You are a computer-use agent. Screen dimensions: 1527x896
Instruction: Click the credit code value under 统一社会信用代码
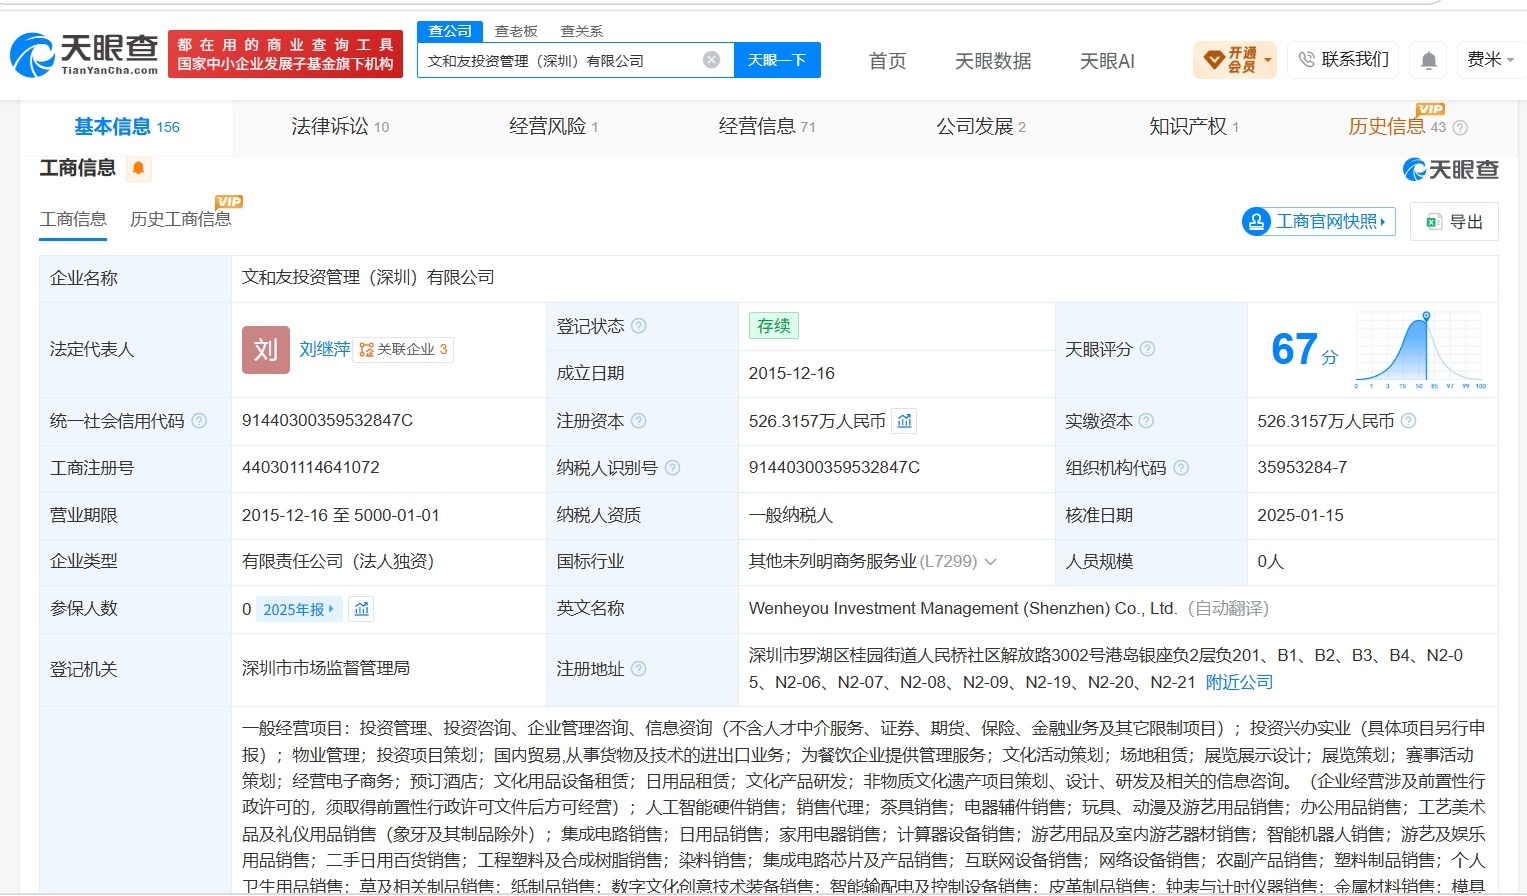pyautogui.click(x=327, y=420)
